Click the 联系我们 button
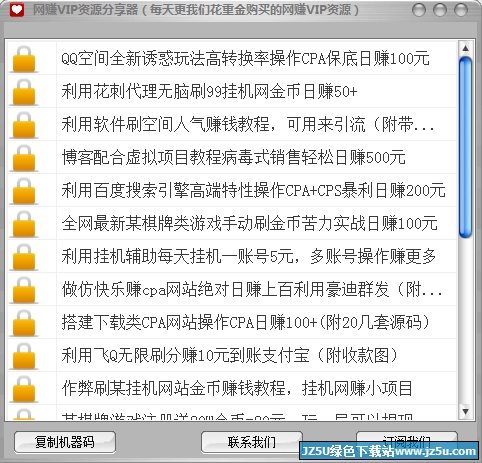 coord(252,442)
